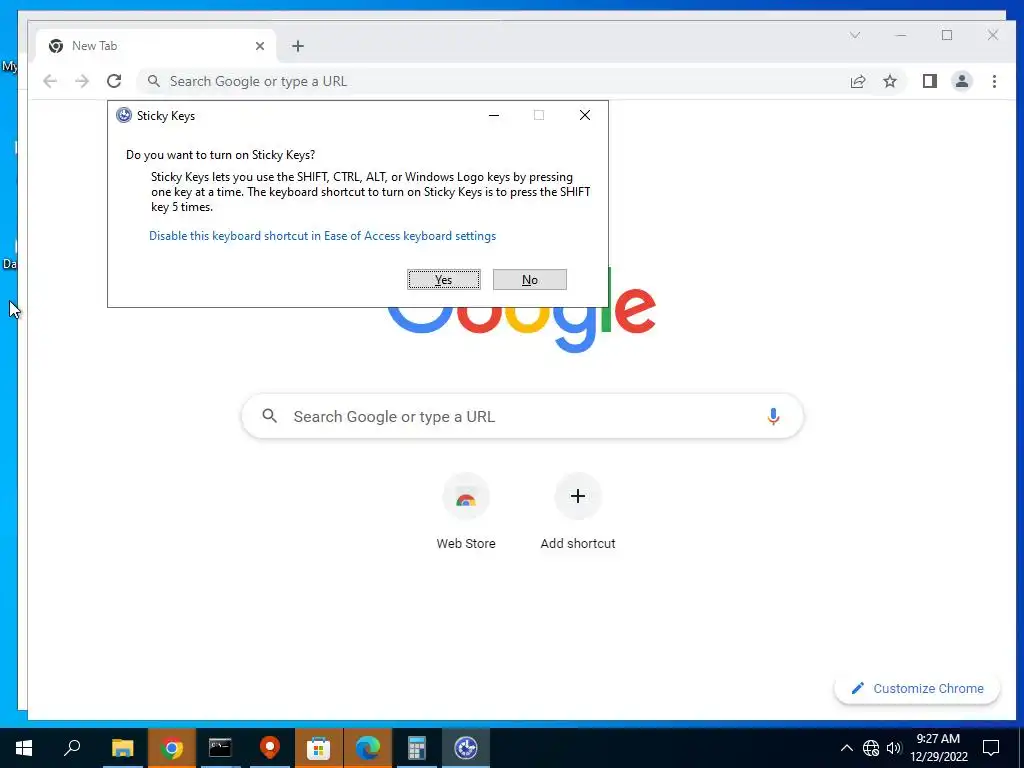Open the Chrome side panel icon
Screen dimensions: 1024x768
pos(930,81)
